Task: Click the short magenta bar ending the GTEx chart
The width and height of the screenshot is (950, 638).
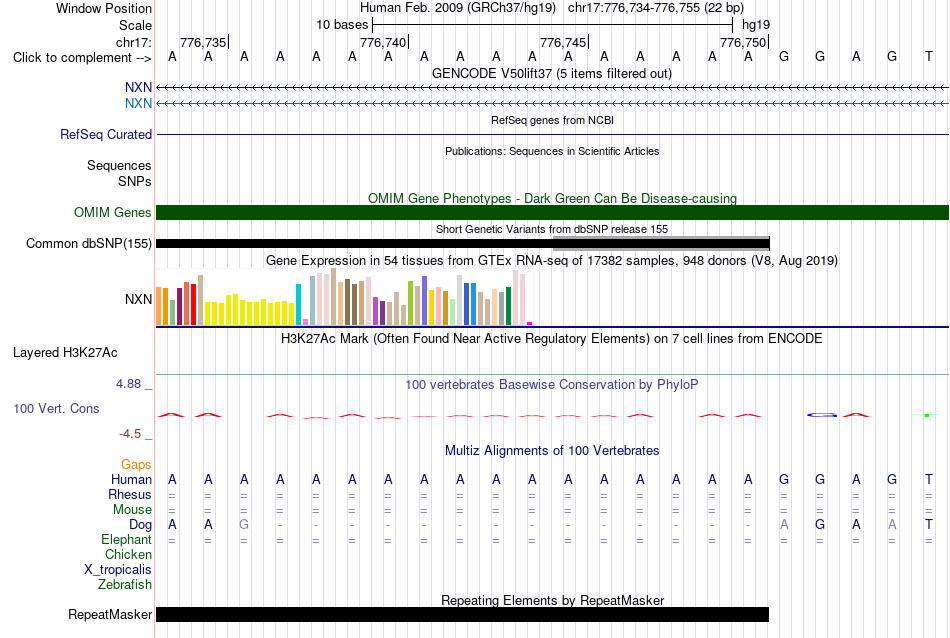Action: click(x=530, y=324)
